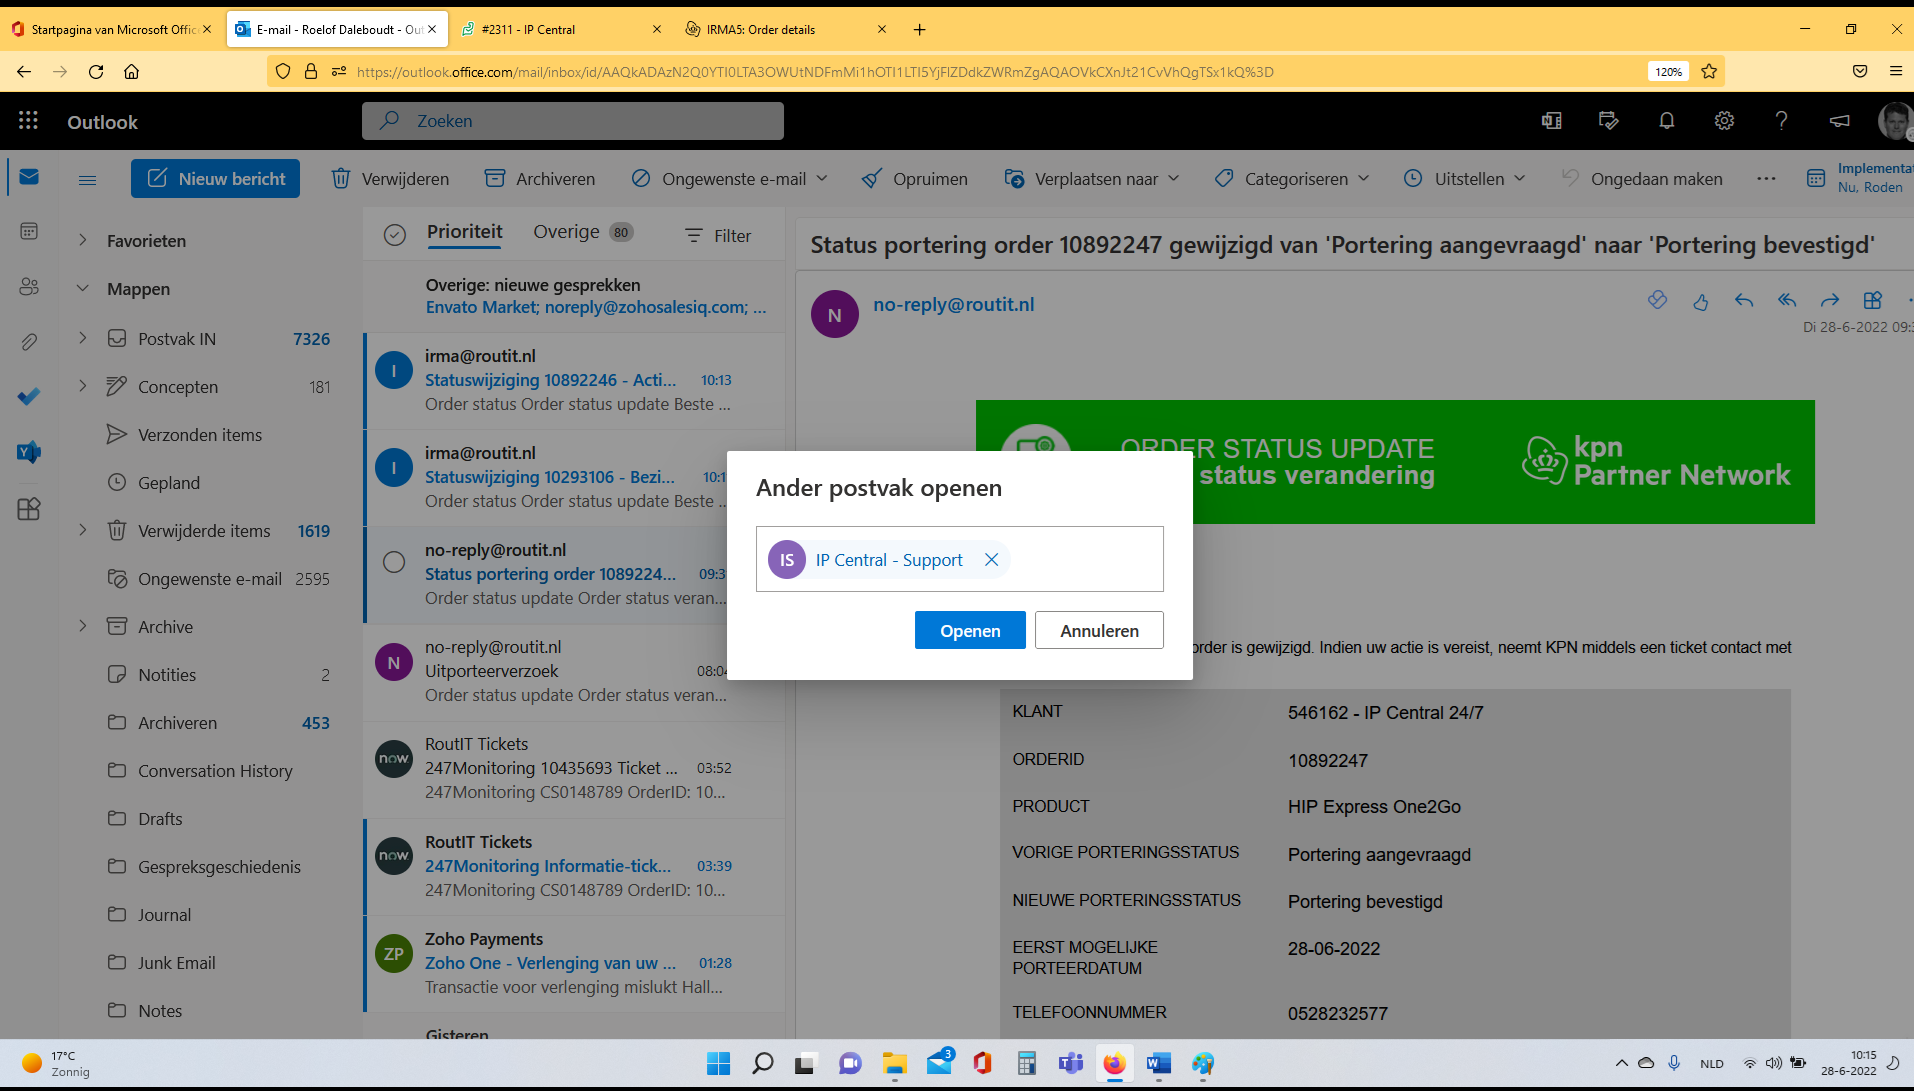1914x1091 pixels.
Task: Collapse the Mappen section
Action: click(83, 288)
